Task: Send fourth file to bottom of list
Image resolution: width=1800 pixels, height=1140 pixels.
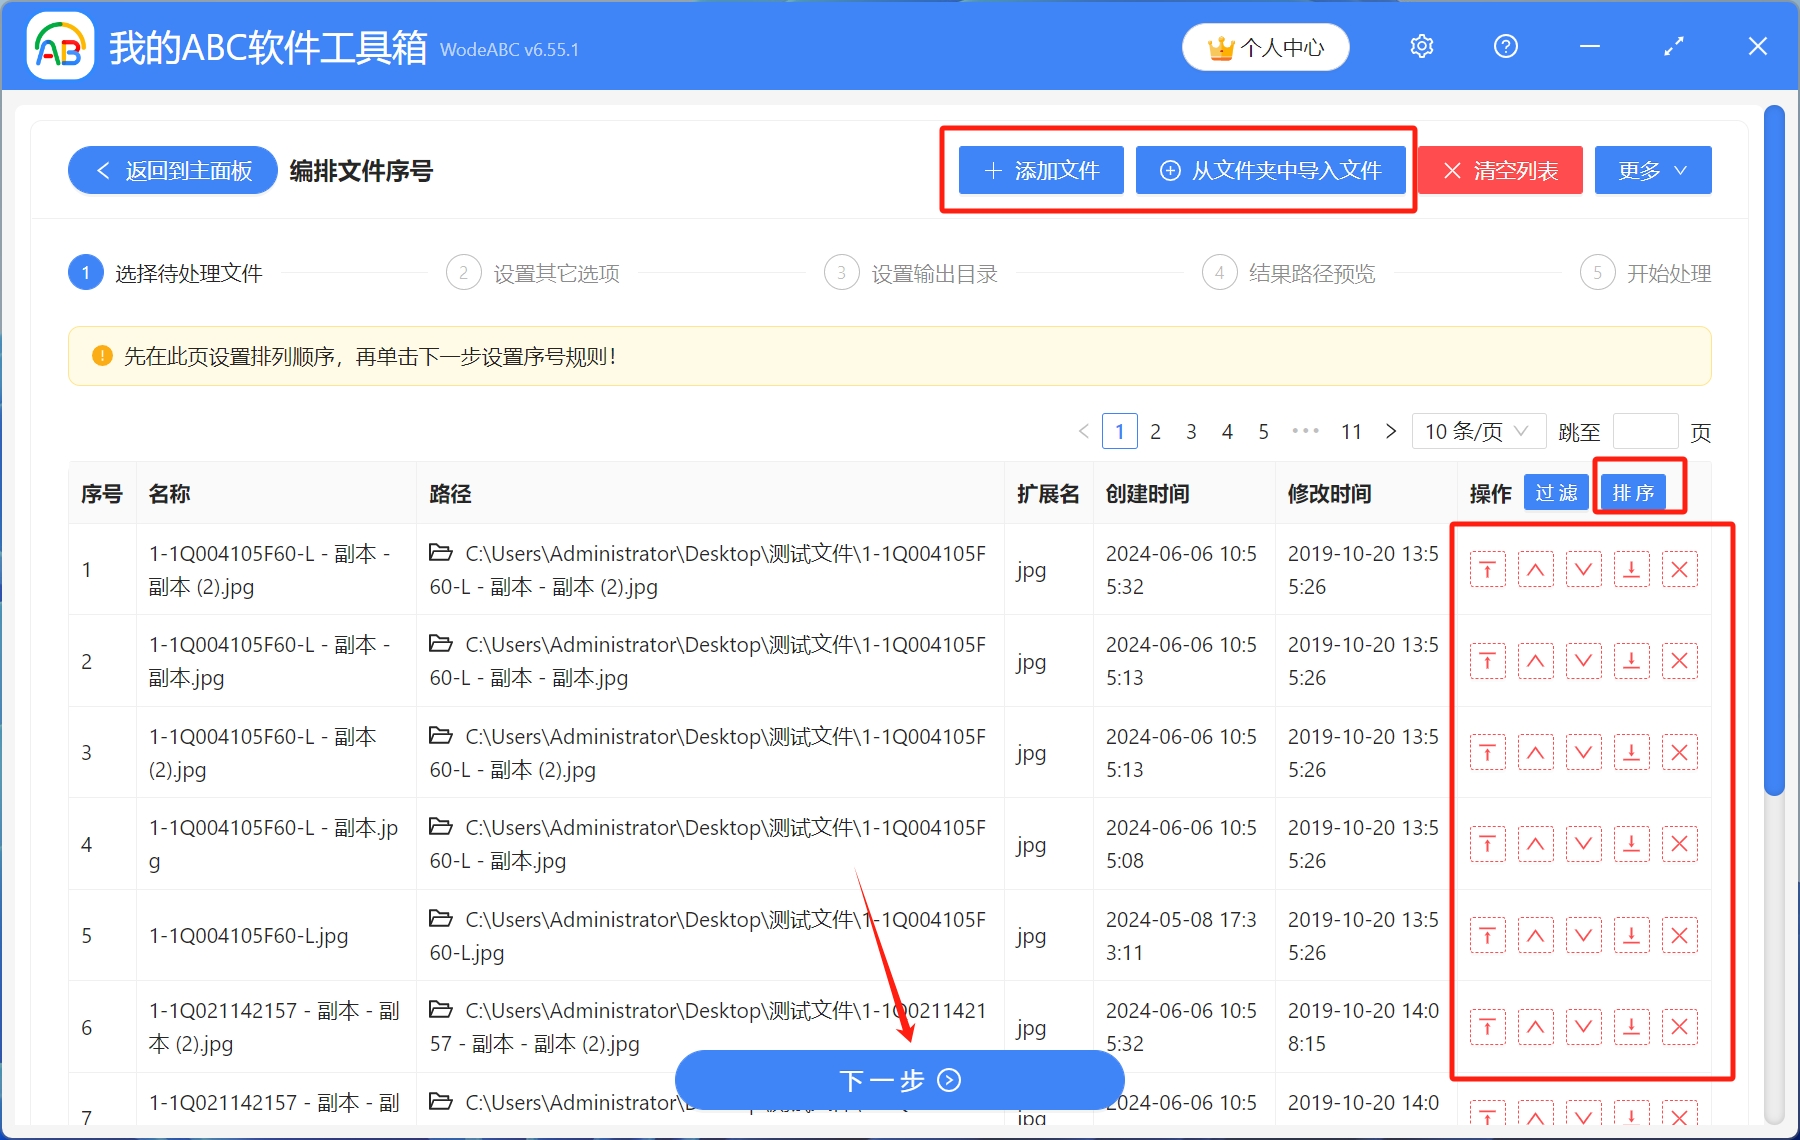Action: click(1631, 843)
